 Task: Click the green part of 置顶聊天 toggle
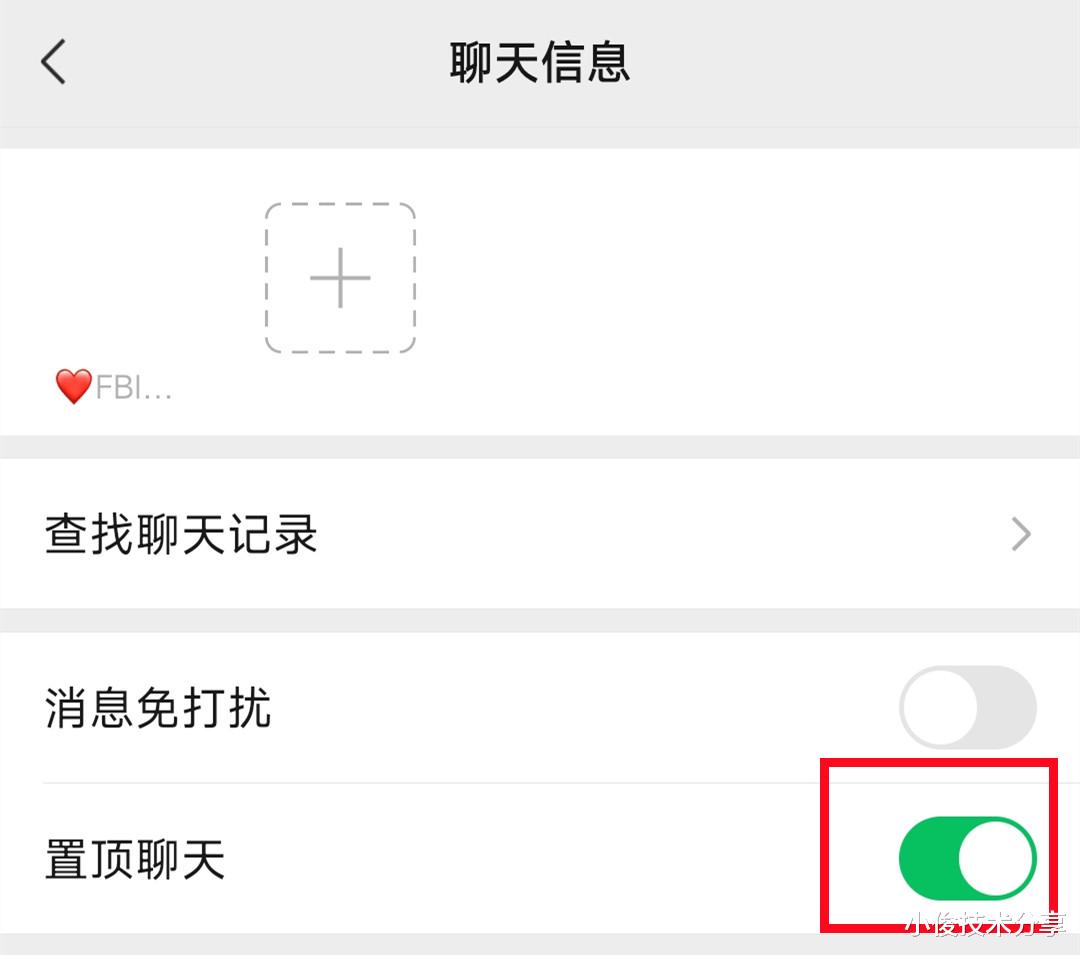(928, 858)
